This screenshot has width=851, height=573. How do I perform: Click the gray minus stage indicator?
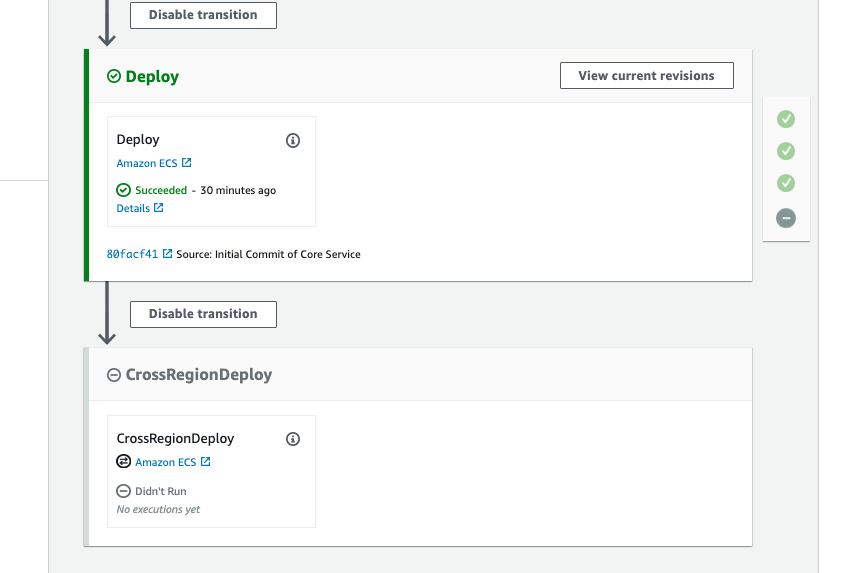click(x=785, y=218)
